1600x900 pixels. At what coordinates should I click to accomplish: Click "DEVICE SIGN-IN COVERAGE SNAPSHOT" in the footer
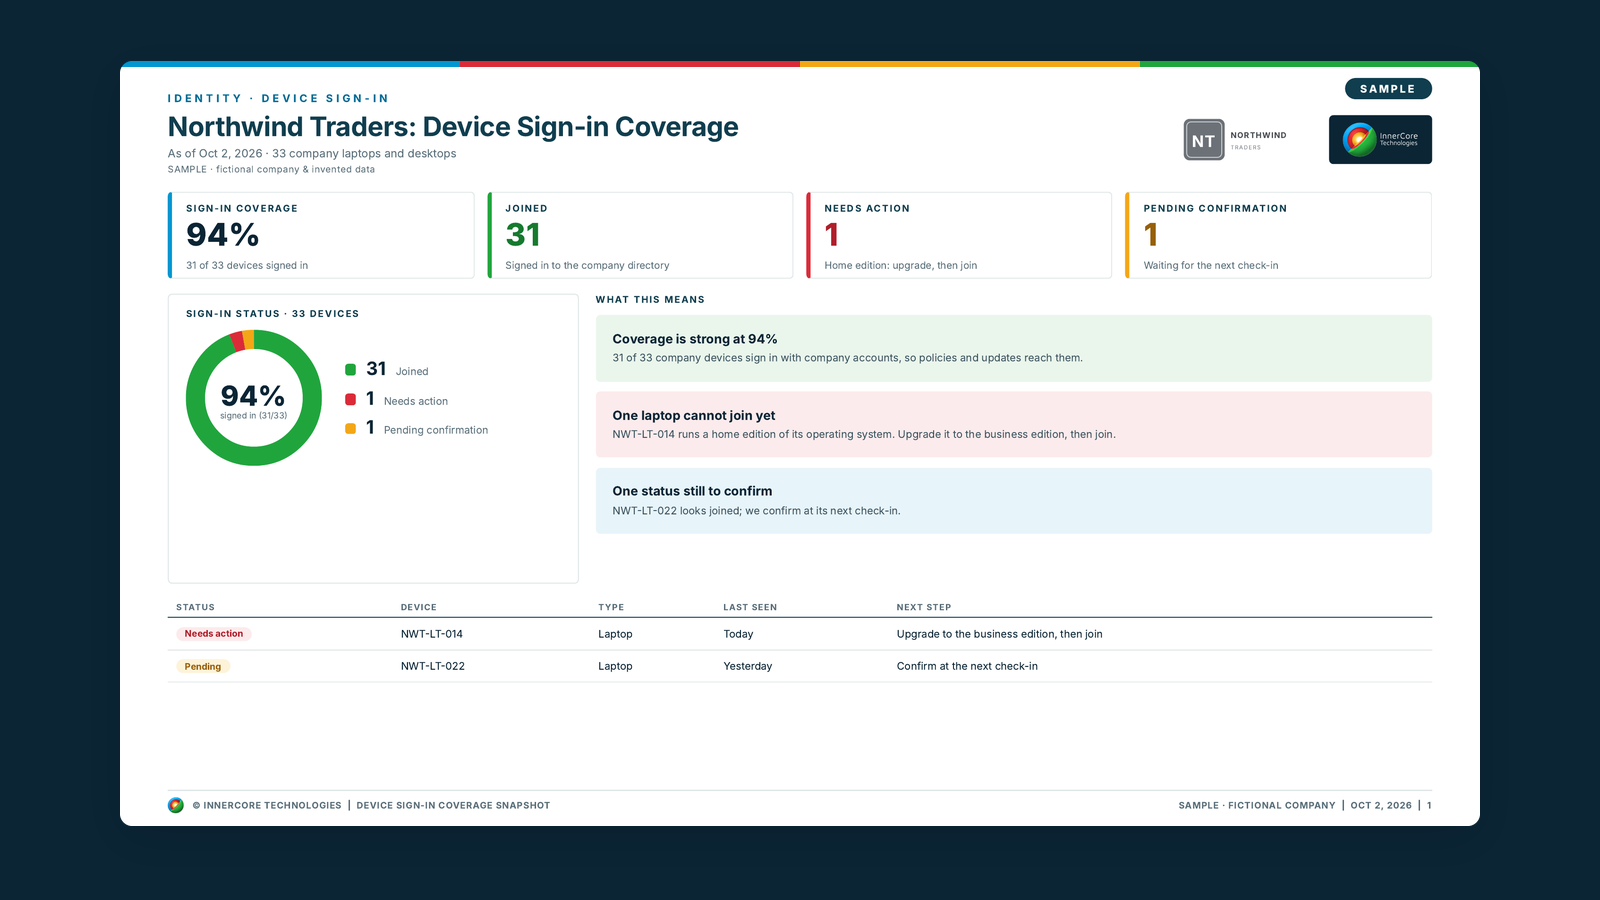453,805
